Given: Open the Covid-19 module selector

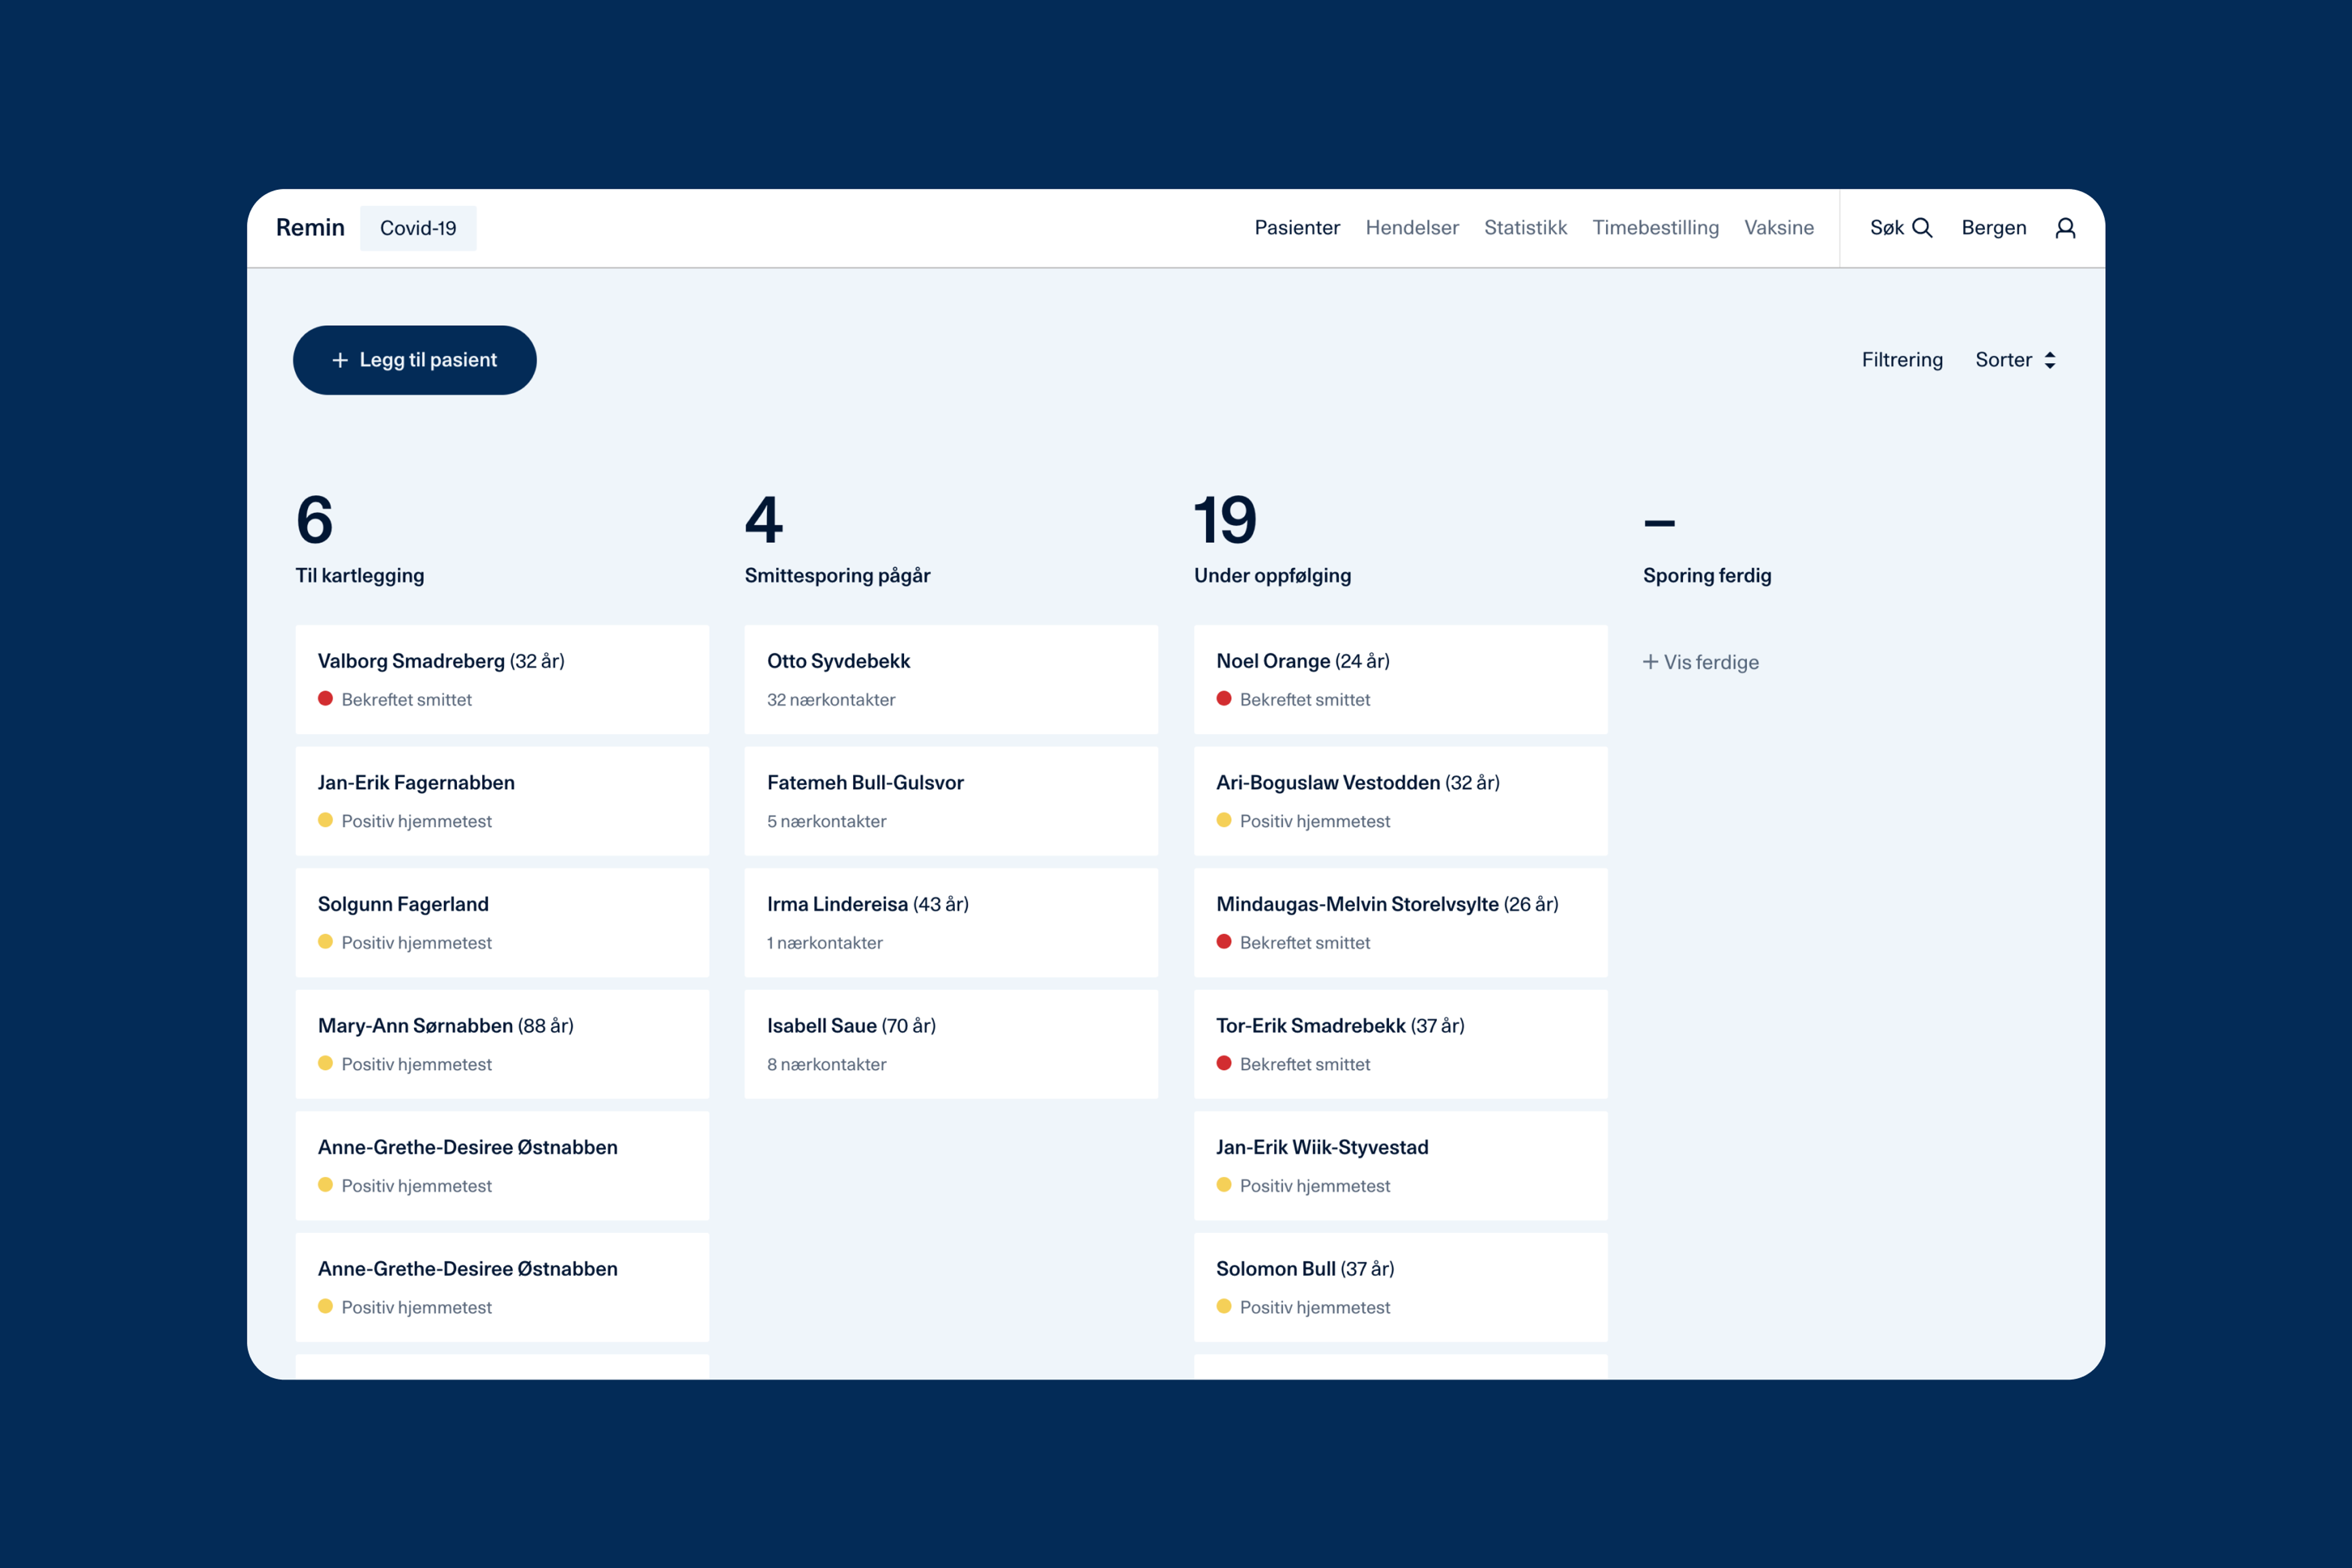Looking at the screenshot, I should (418, 228).
